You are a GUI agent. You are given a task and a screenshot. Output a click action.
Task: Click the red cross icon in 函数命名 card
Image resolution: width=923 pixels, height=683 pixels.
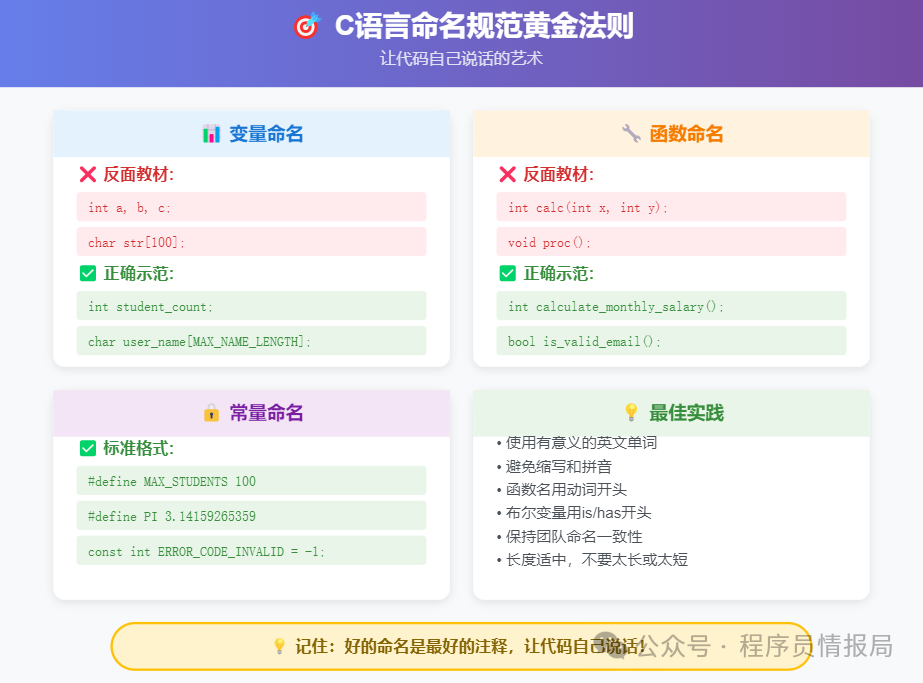pos(507,174)
